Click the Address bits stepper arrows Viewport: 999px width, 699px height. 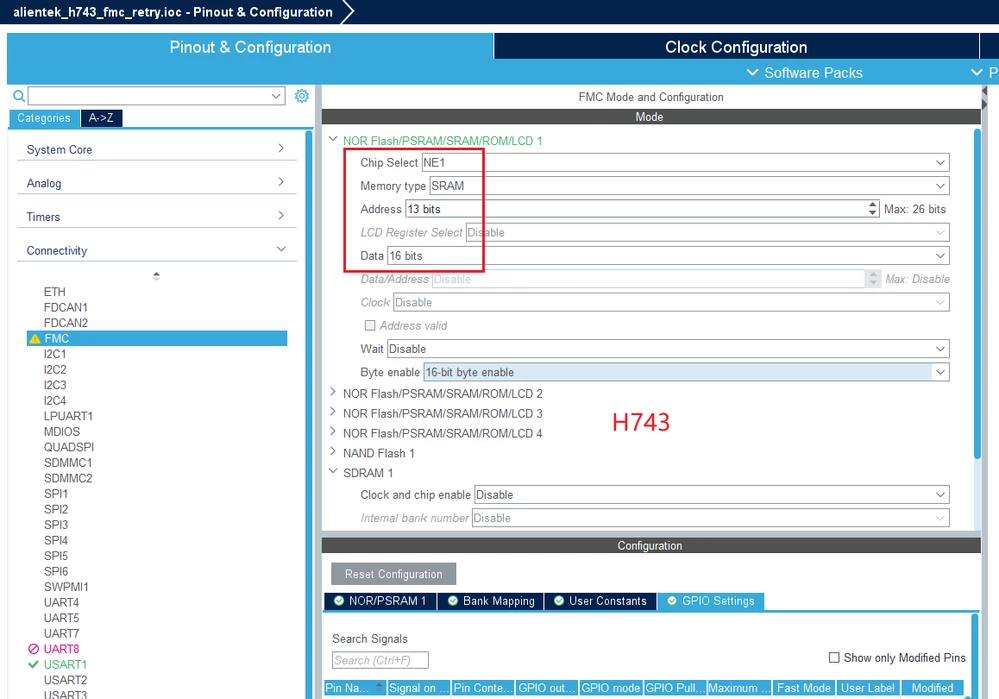pyautogui.click(x=872, y=208)
